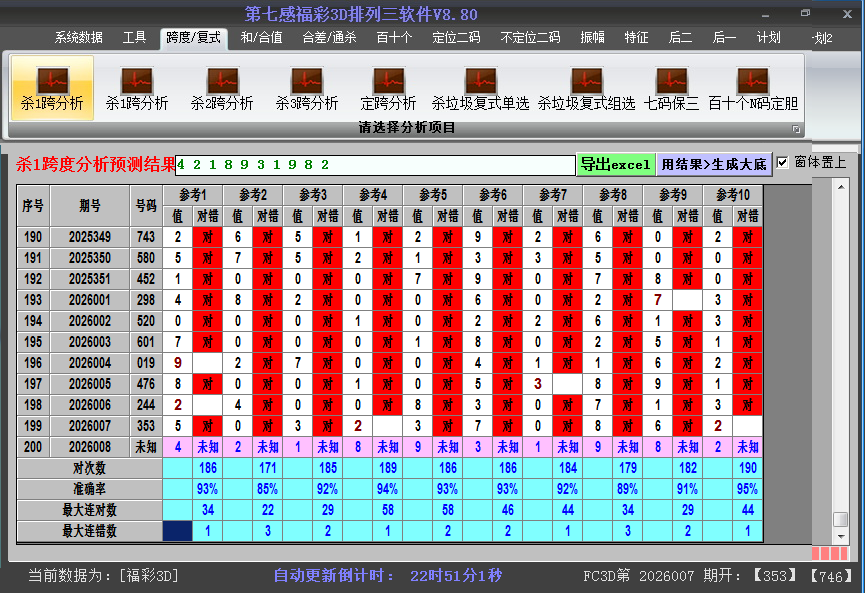Click the vertical scrollbar thumb of the table
The width and height of the screenshot is (865, 593).
pyautogui.click(x=840, y=519)
